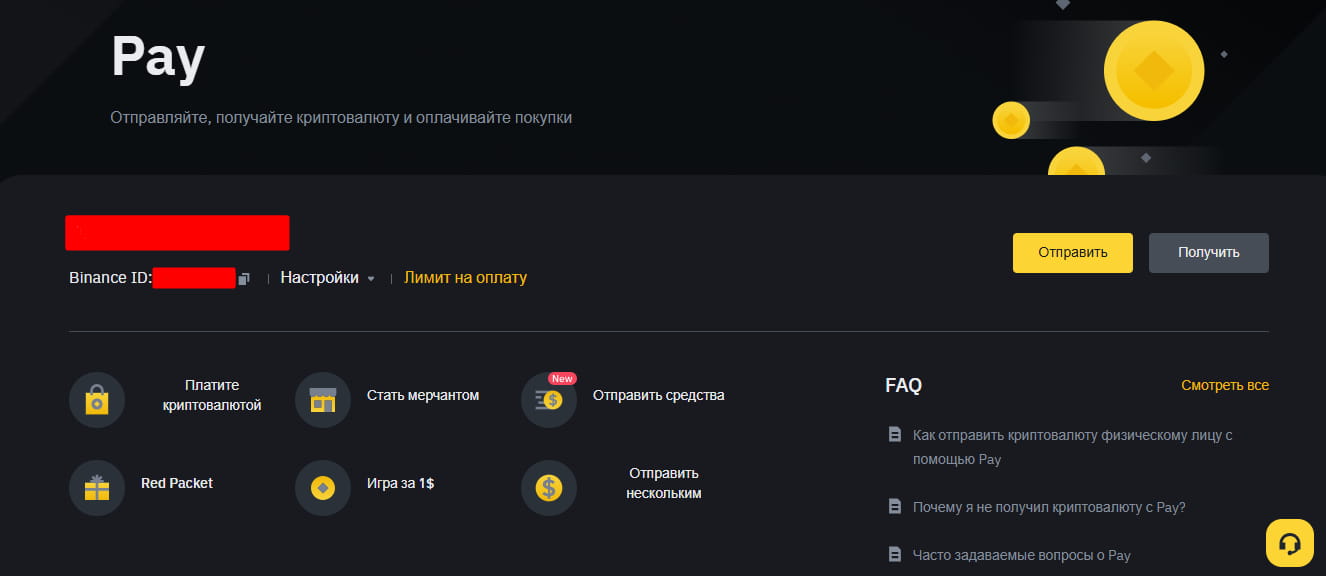Open Смотреть все in the FAQ

coord(1225,385)
